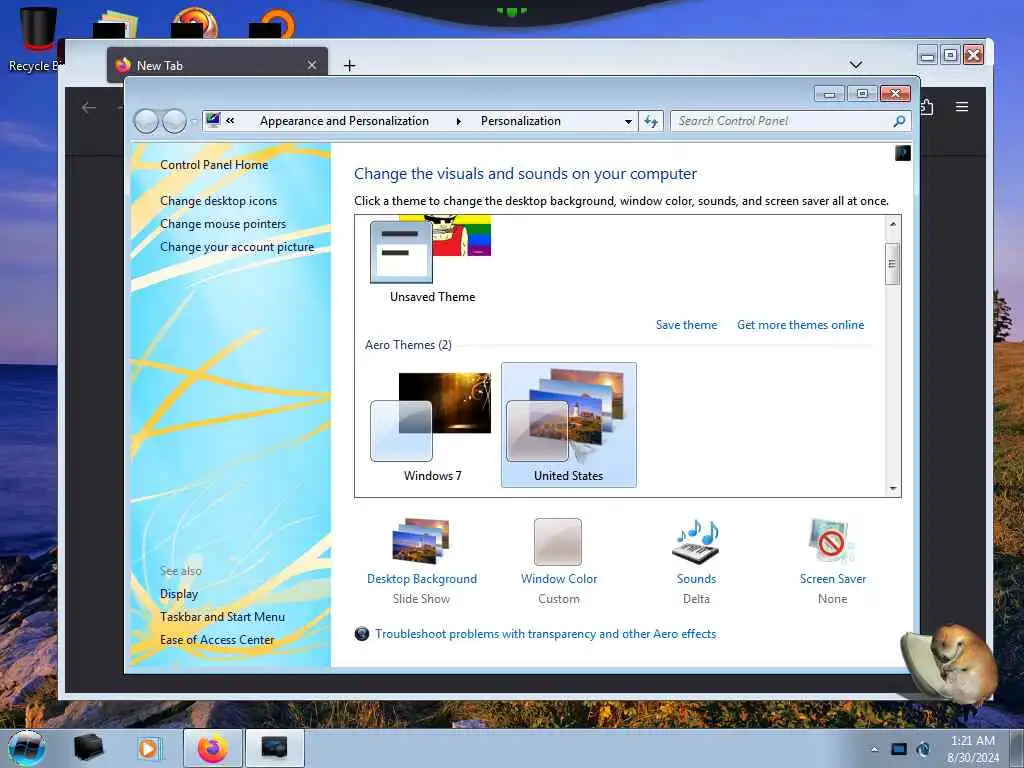1024x768 pixels.
Task: Go to Control Panel Home
Action: pos(214,165)
